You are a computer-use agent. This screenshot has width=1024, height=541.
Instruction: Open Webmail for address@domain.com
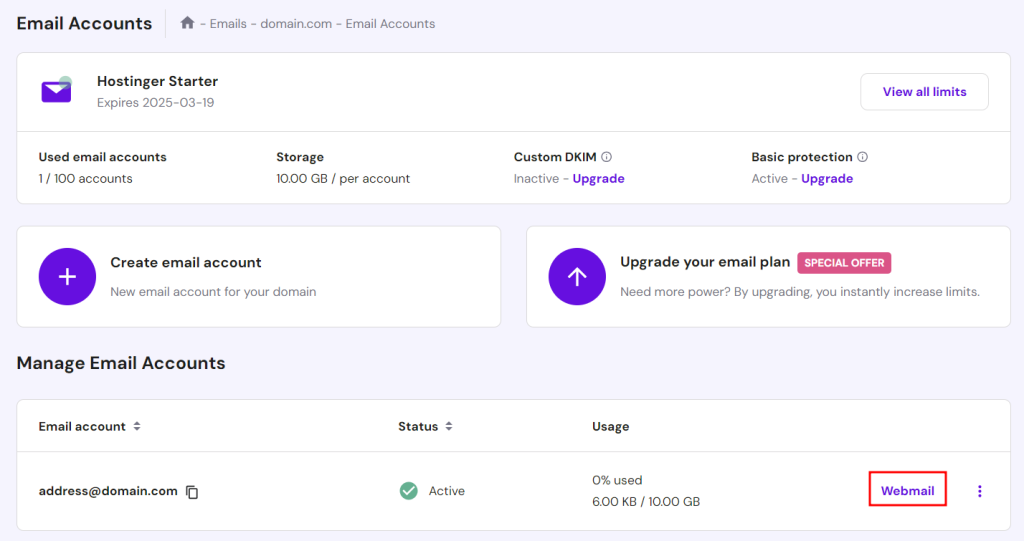point(907,491)
